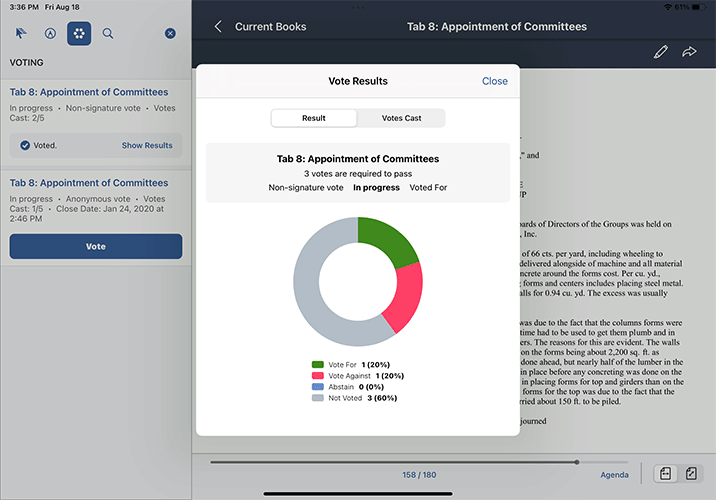716x500 pixels.
Task: Click the page progress slider handle
Action: tap(576, 462)
